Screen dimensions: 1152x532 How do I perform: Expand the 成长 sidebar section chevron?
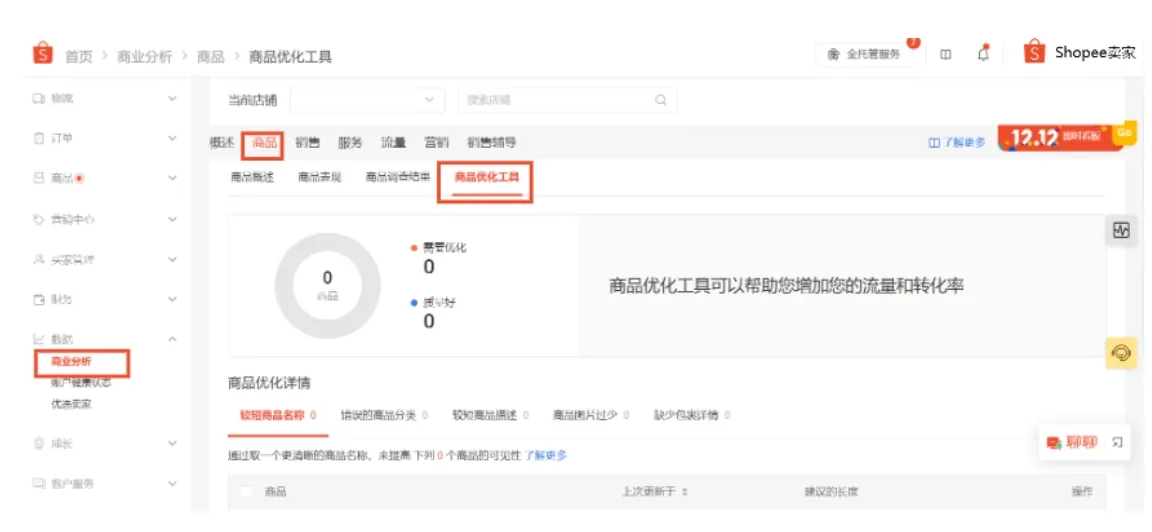click(x=173, y=443)
